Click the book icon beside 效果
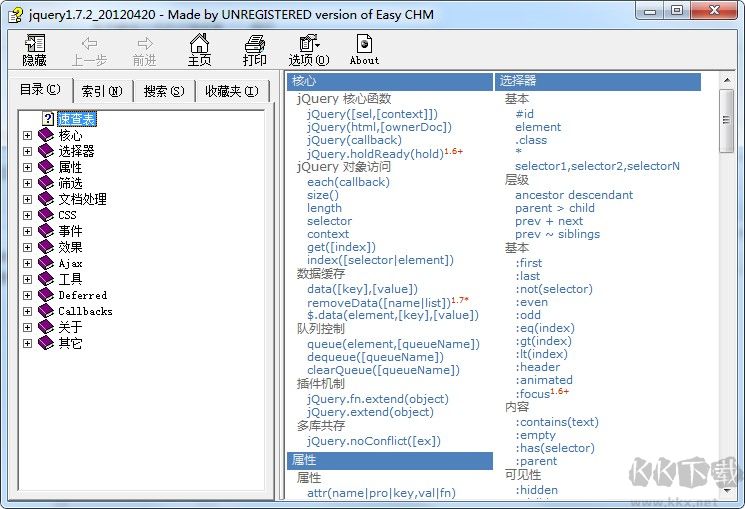Image resolution: width=745 pixels, height=509 pixels. [46, 247]
